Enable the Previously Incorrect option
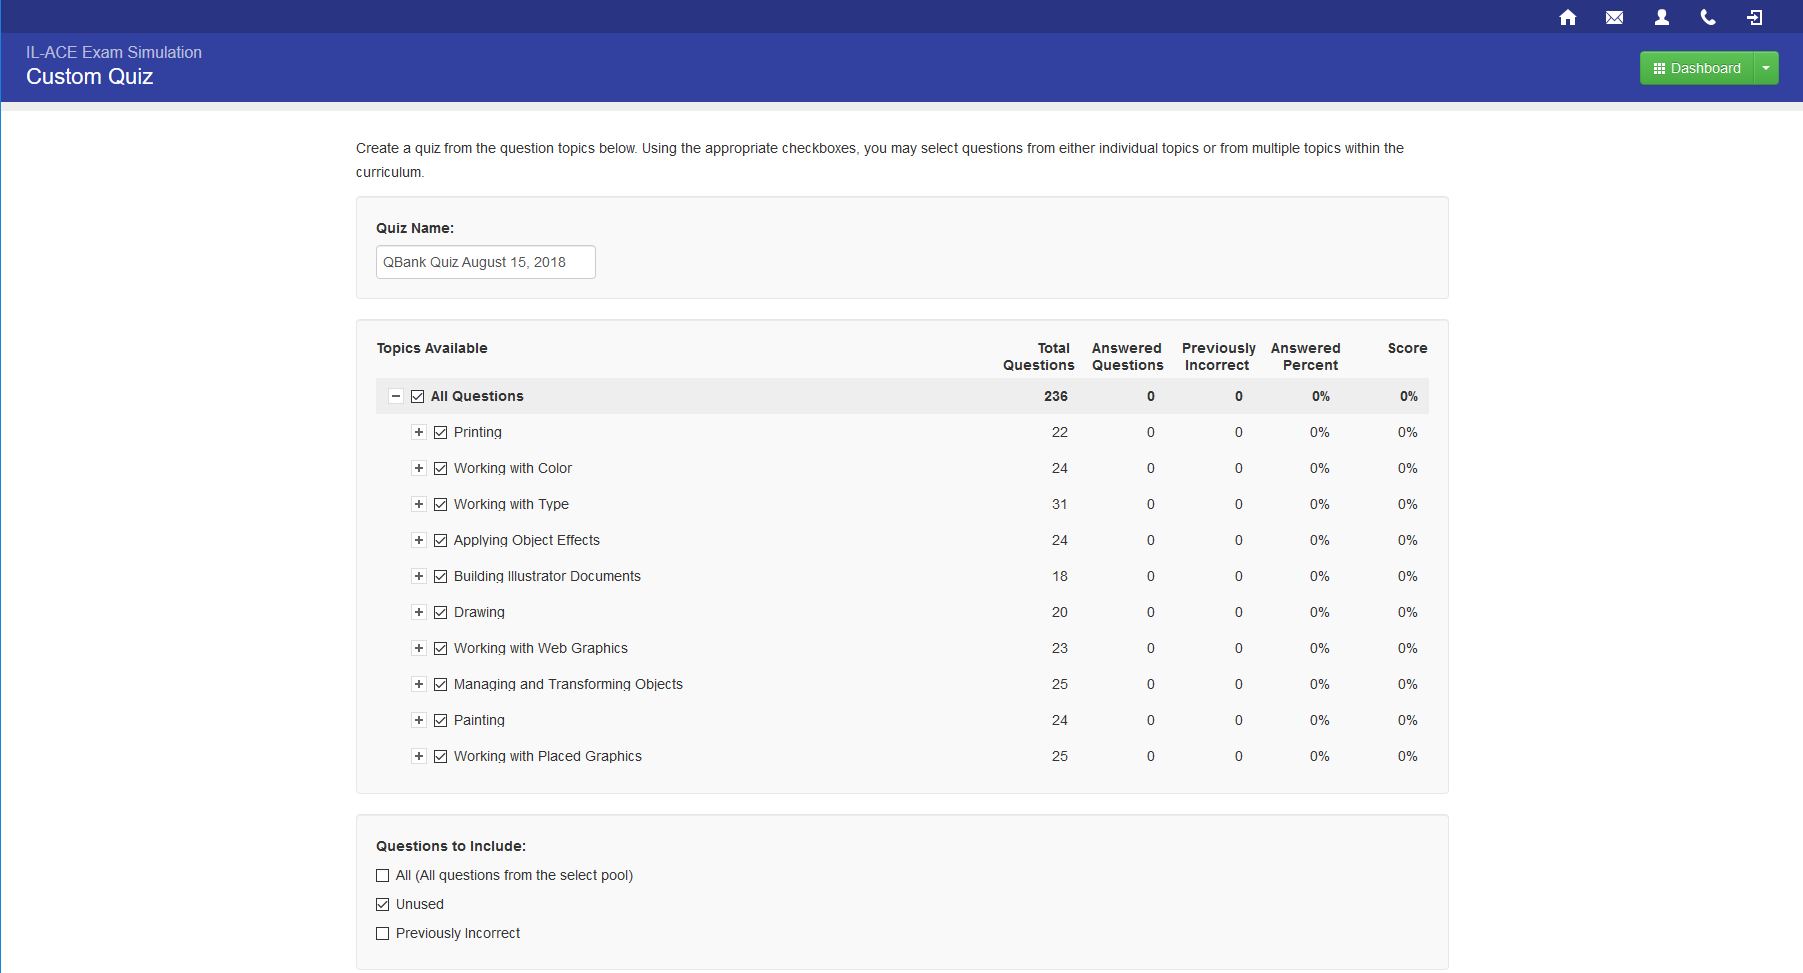 [383, 933]
